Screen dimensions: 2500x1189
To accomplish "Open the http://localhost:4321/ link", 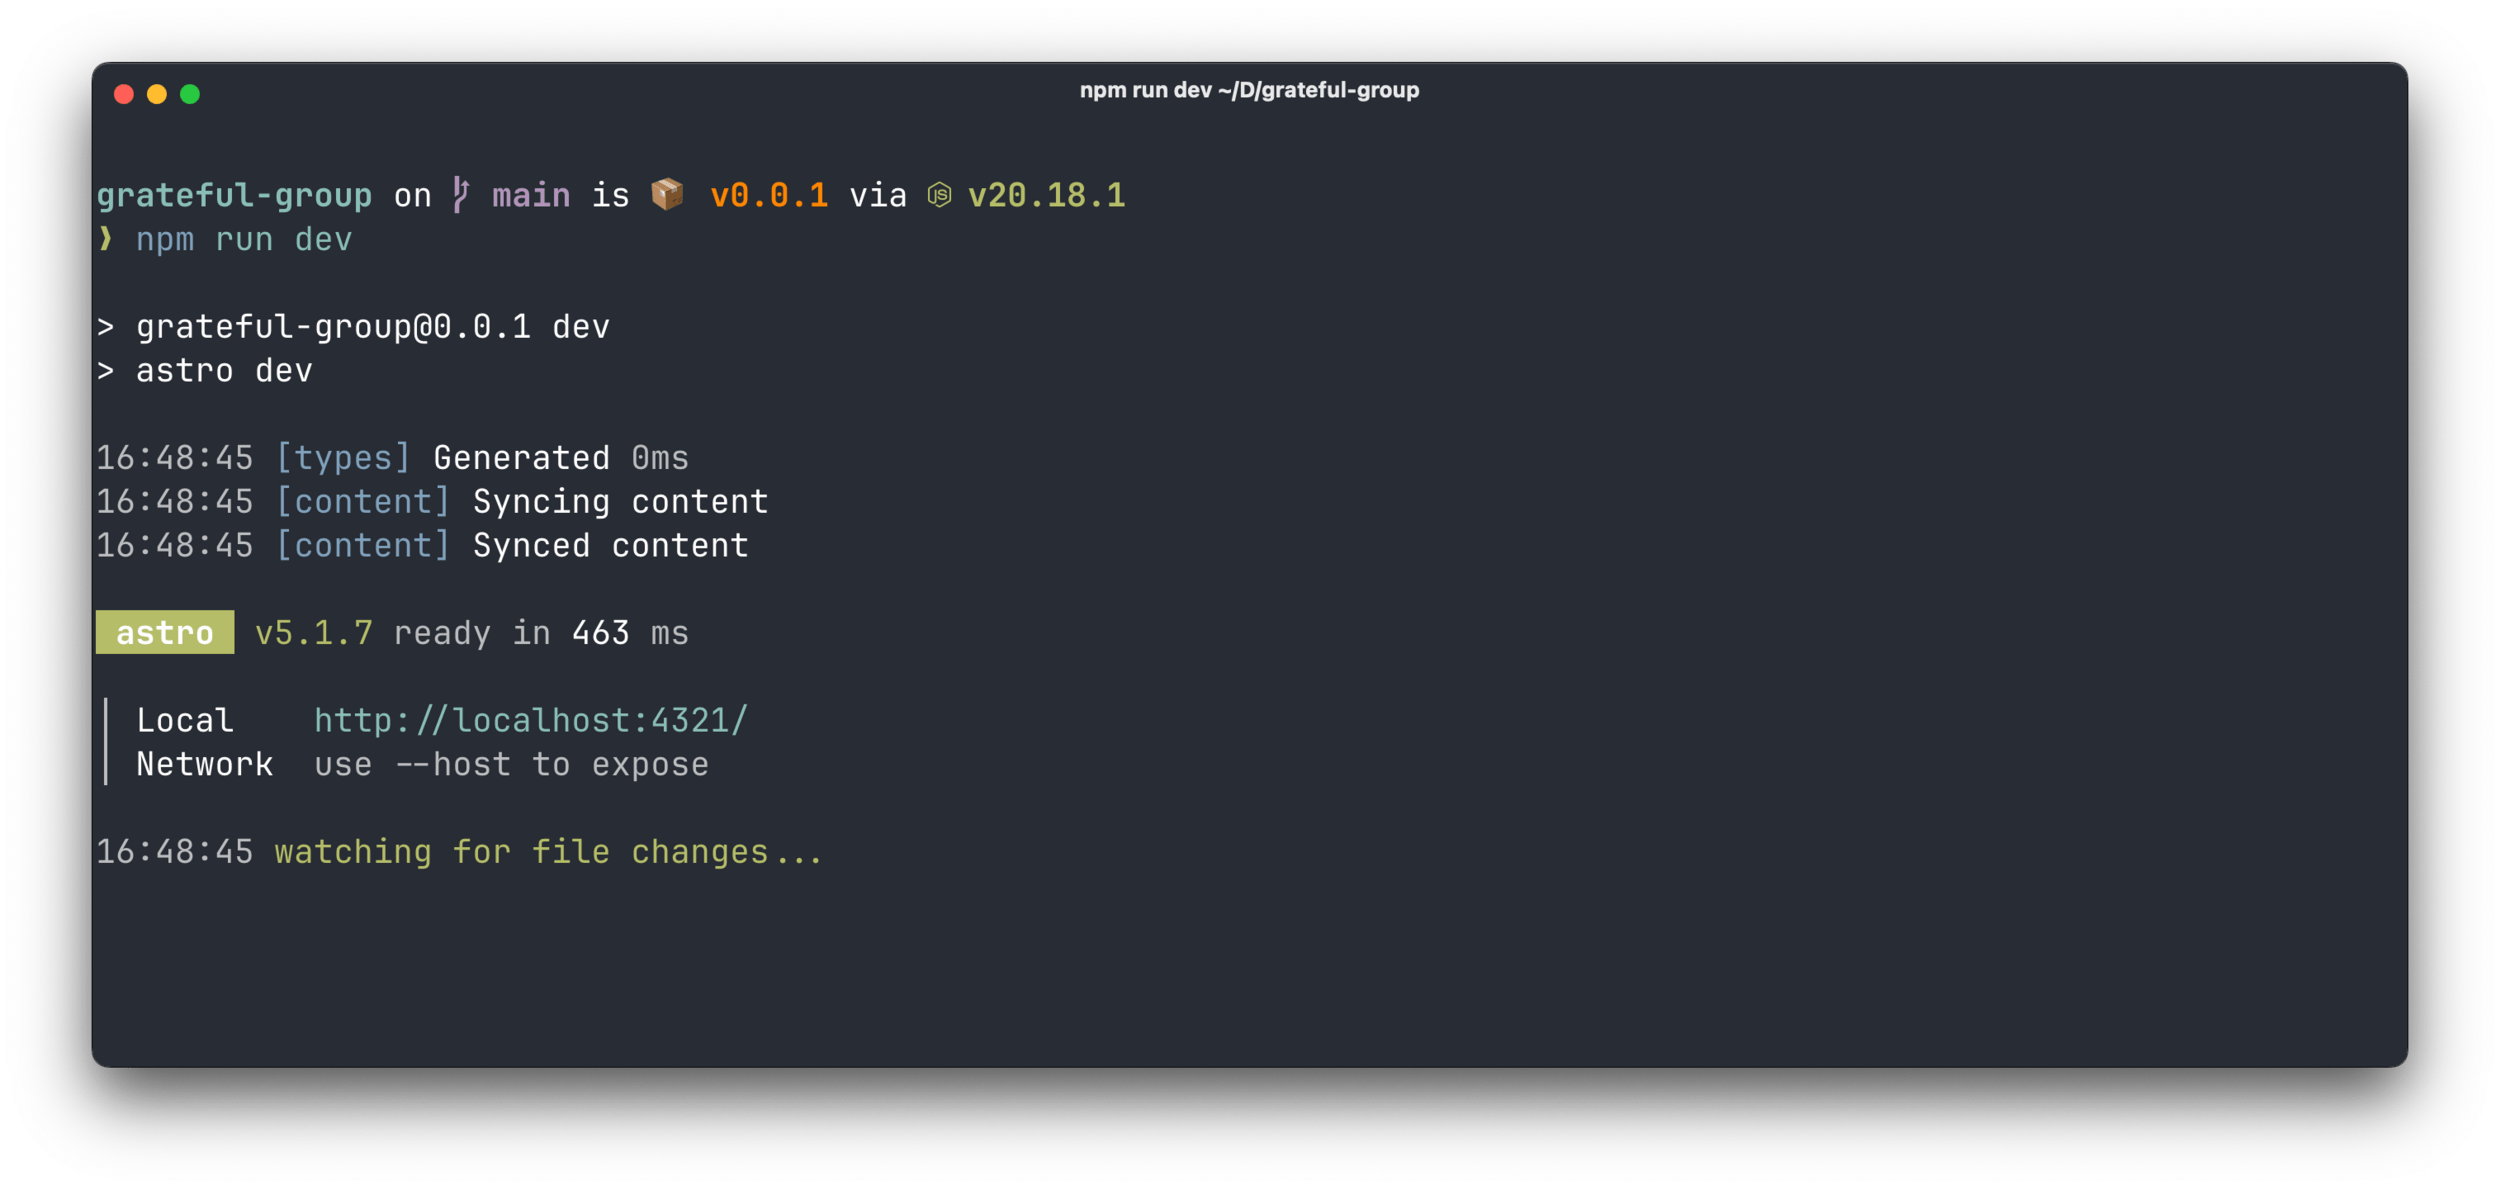I will 530,721.
